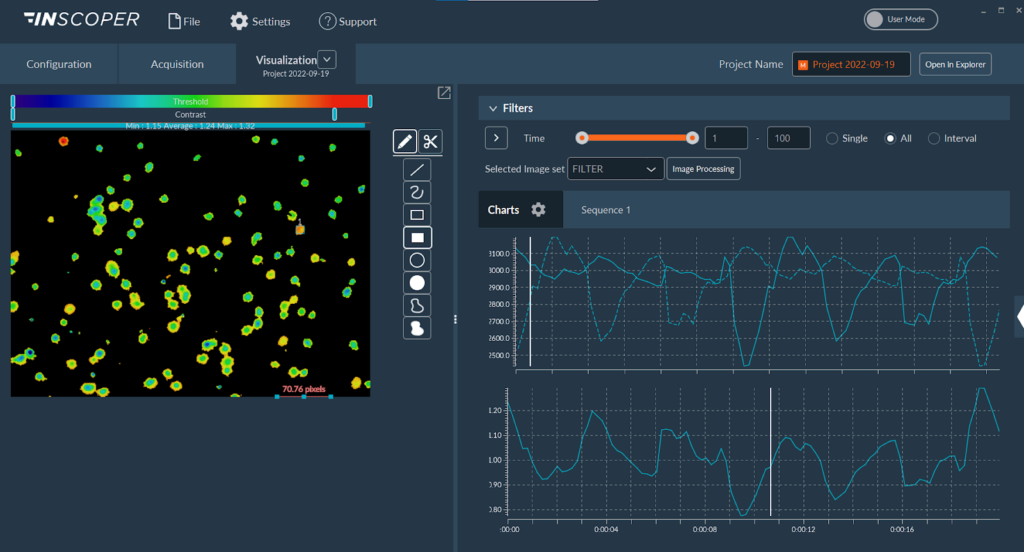This screenshot has width=1024, height=552.
Task: Pick the outlined rectangle tool
Action: (x=417, y=215)
